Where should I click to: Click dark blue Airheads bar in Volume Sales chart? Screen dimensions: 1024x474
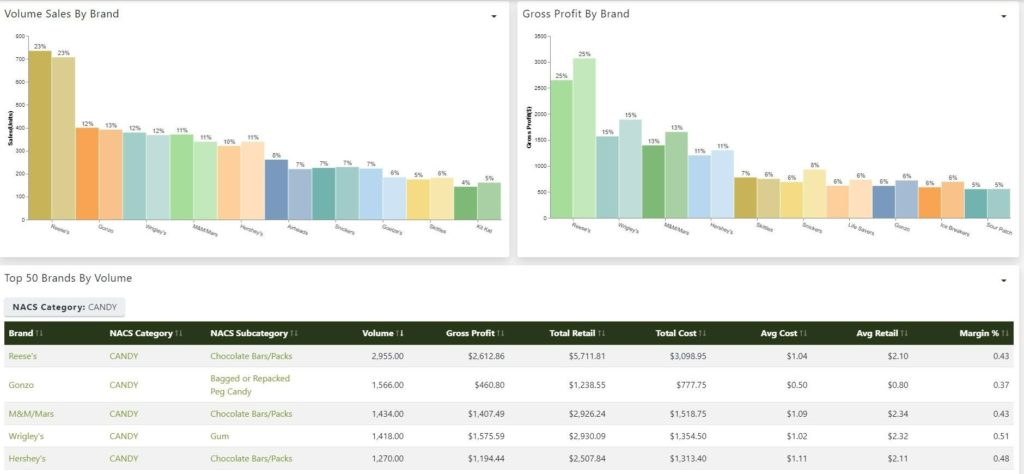(x=277, y=189)
